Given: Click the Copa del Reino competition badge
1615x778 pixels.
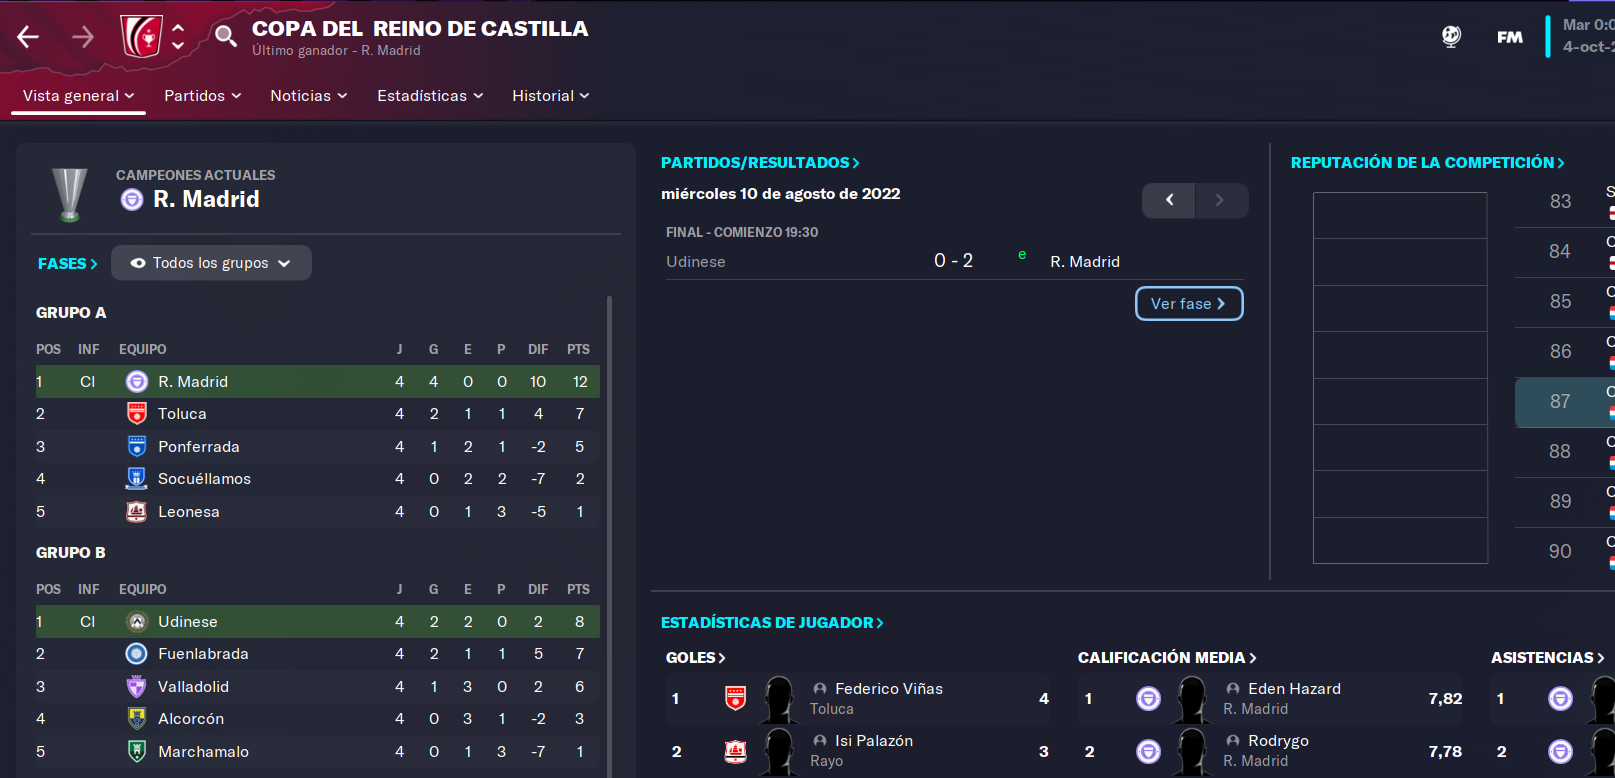Looking at the screenshot, I should 141,36.
